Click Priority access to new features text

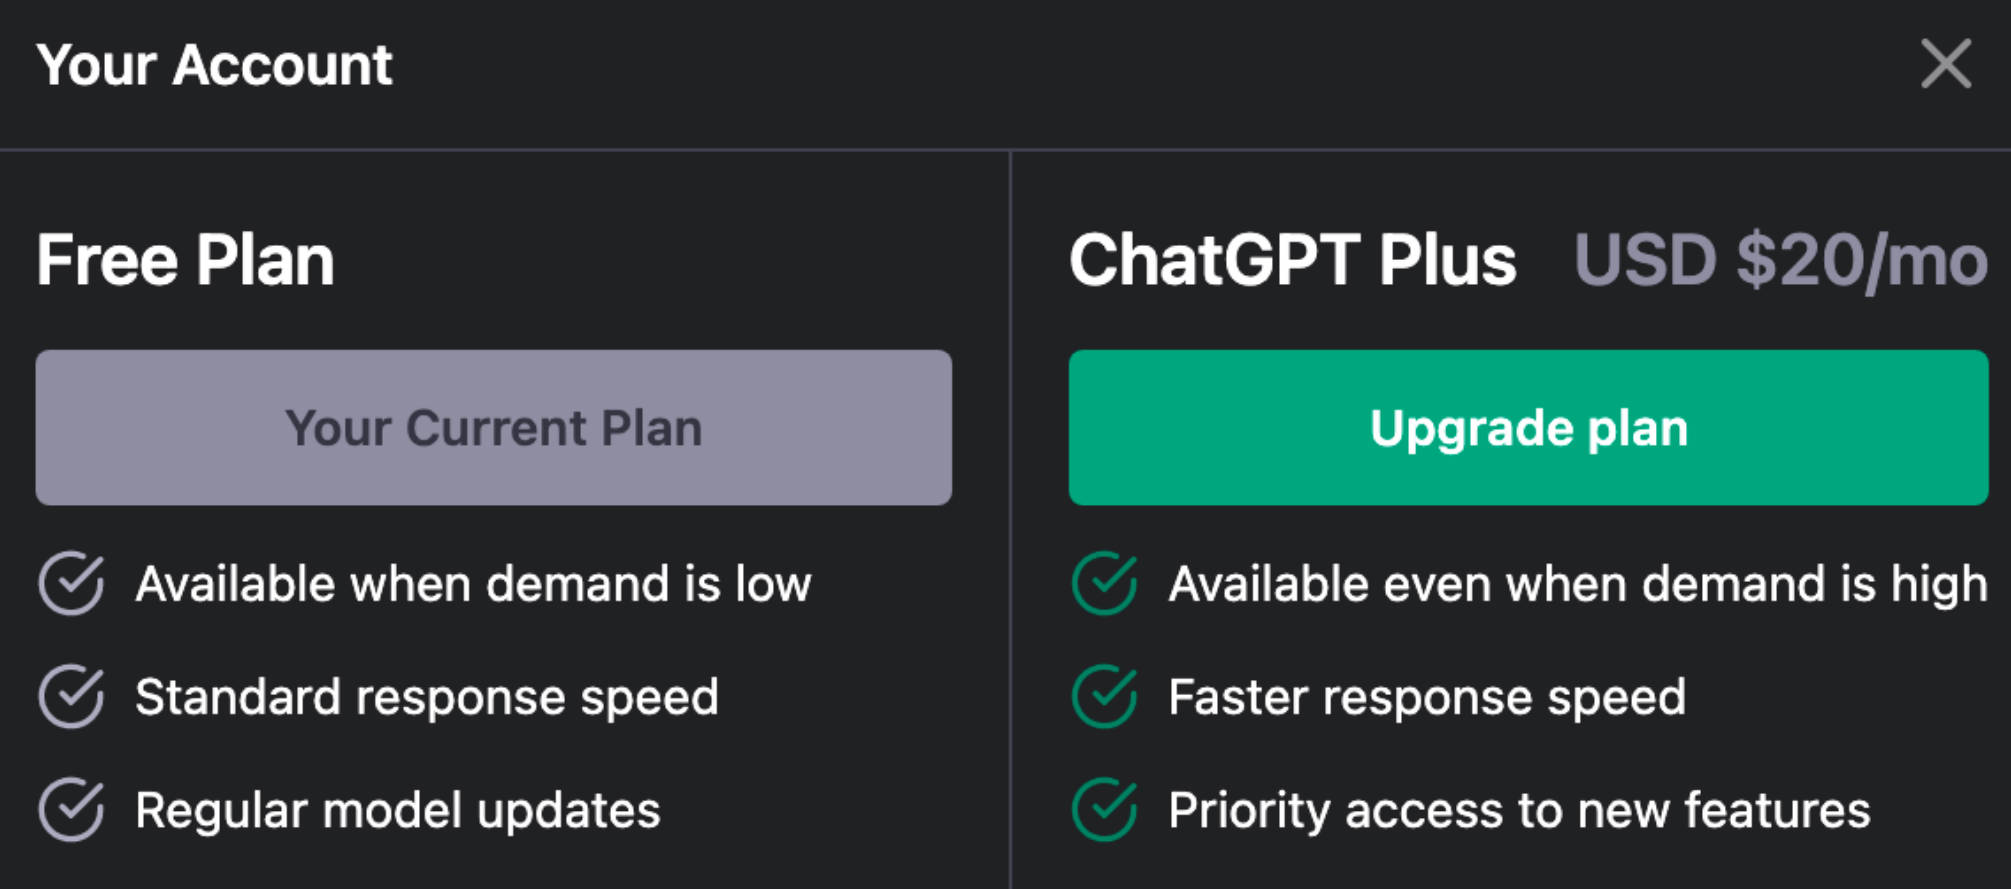click(1519, 811)
